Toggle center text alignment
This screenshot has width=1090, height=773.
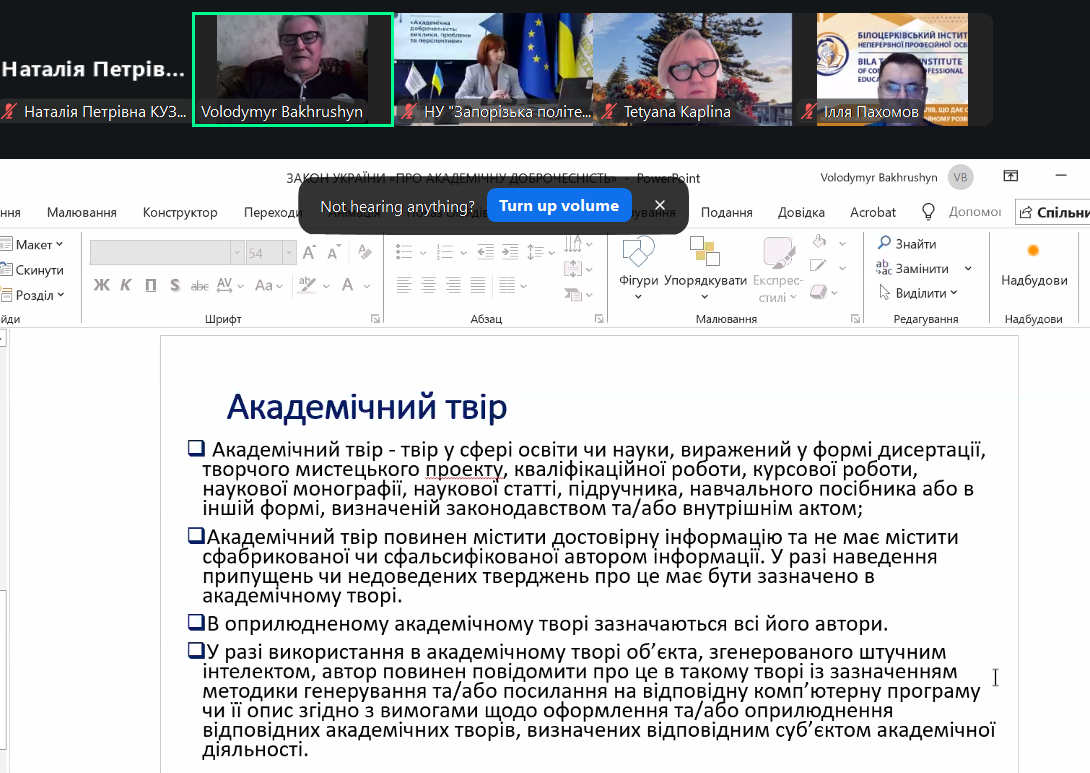click(x=428, y=284)
